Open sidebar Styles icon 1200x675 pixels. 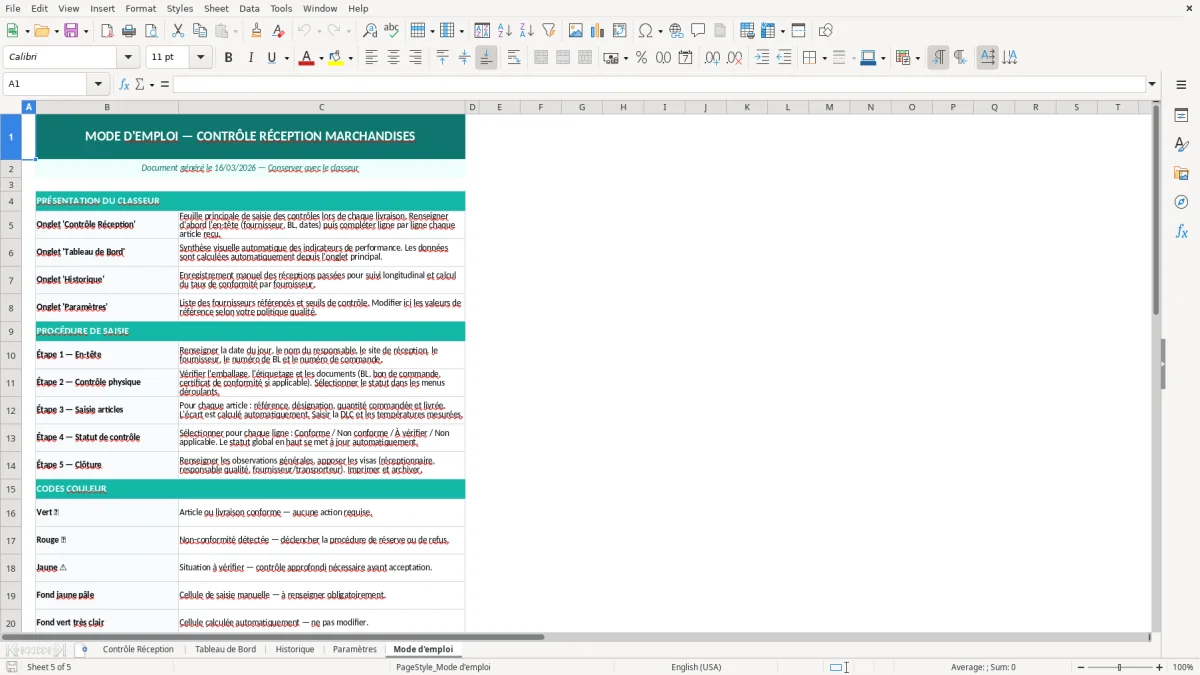coord(1181,144)
